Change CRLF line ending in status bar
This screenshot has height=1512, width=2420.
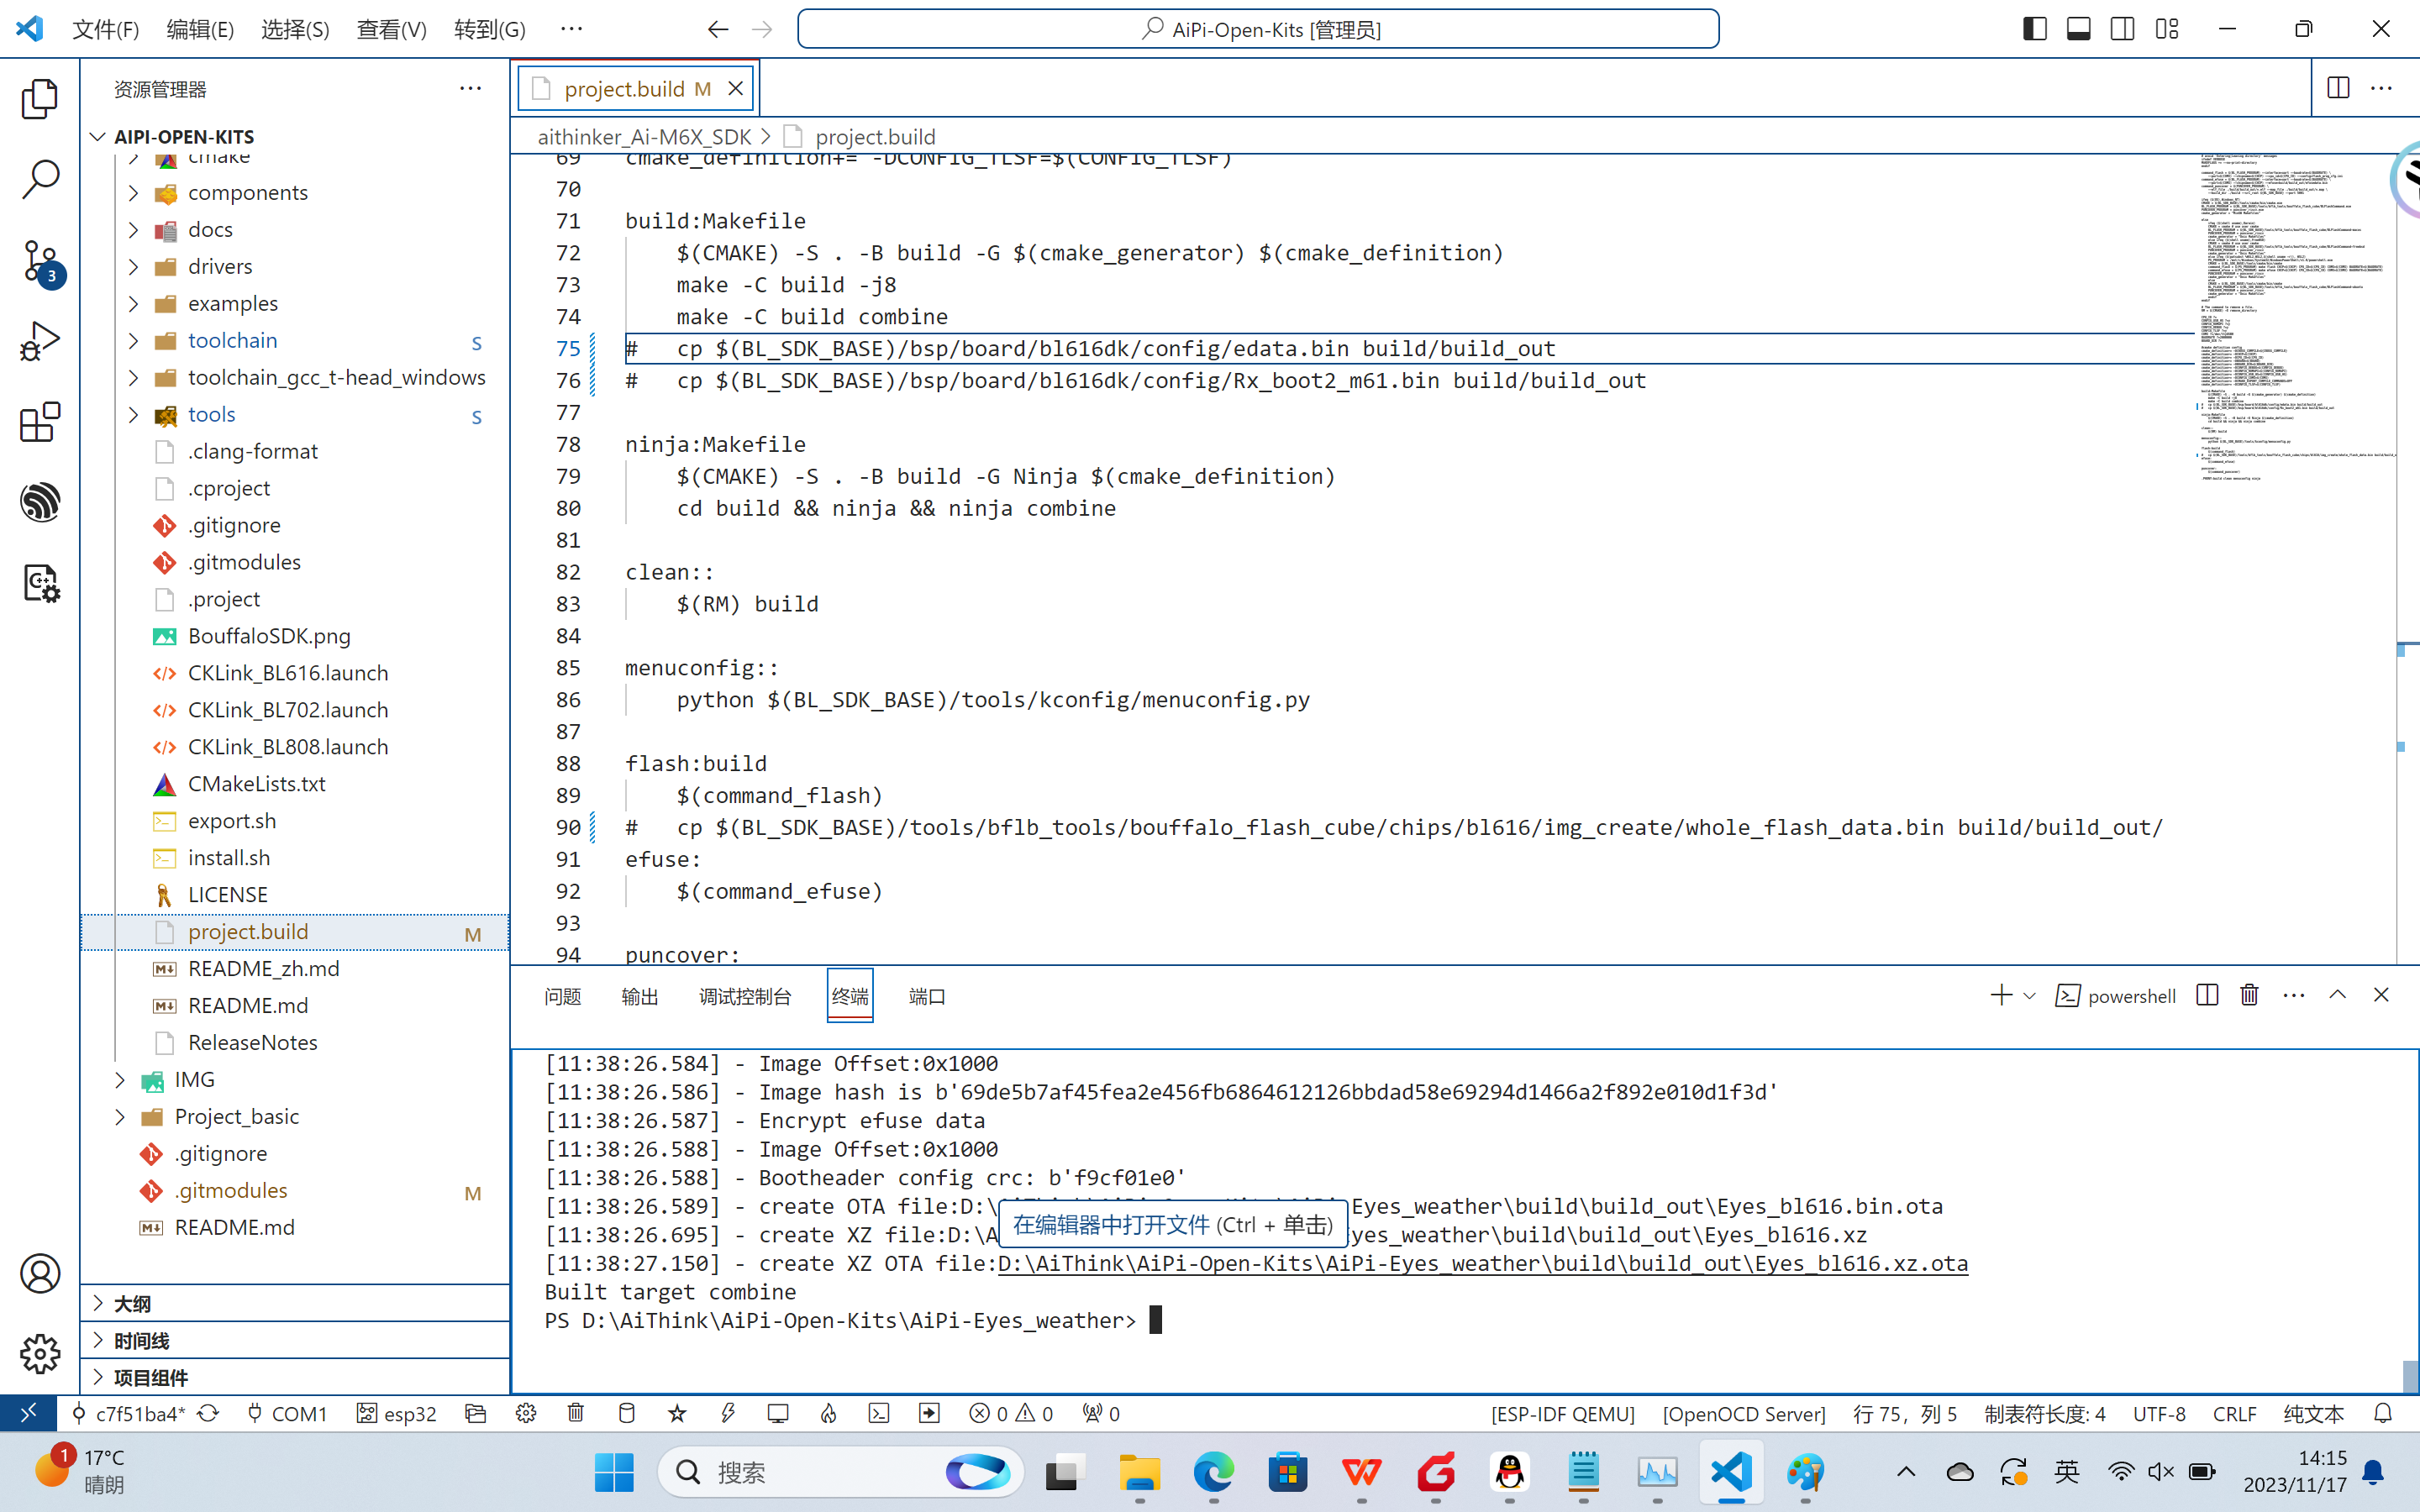pos(2235,1413)
